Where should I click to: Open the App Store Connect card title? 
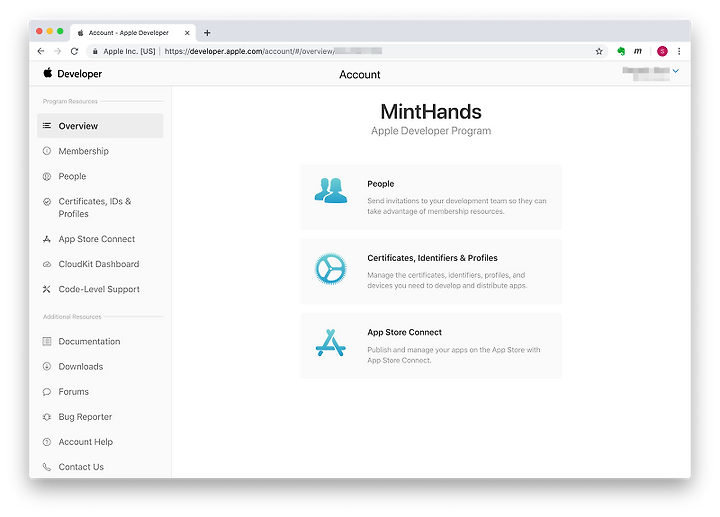click(x=404, y=332)
